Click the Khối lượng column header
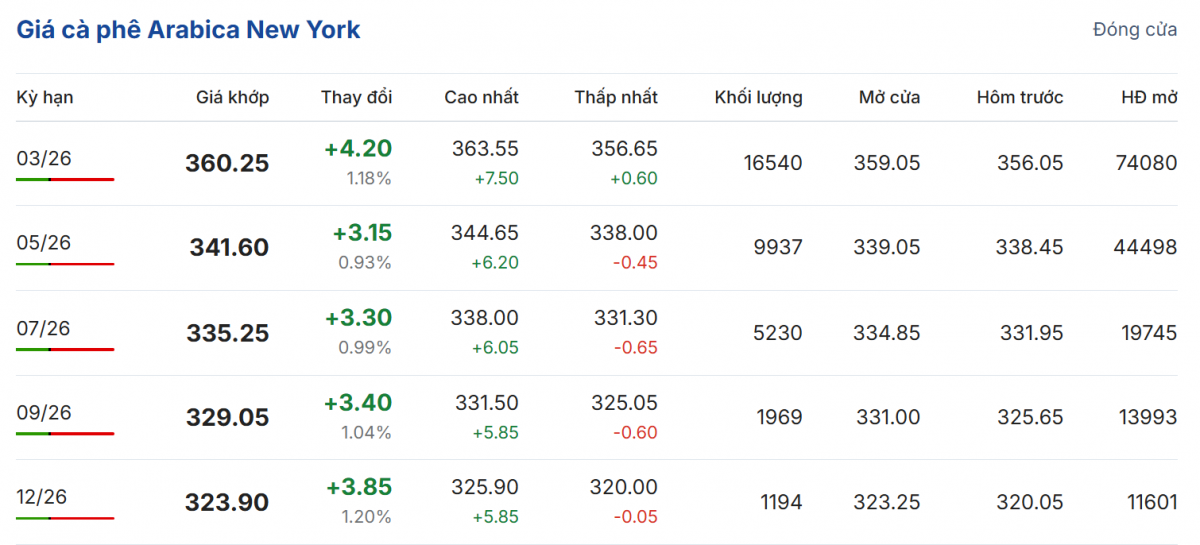1200x545 pixels. [758, 97]
